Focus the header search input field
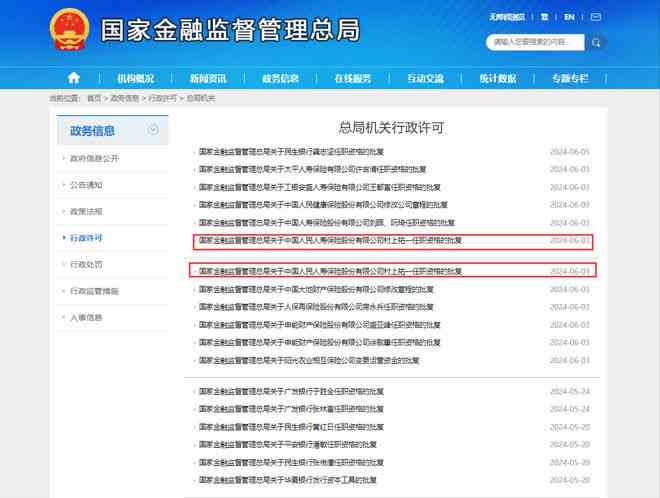This screenshot has width=660, height=498. point(535,42)
